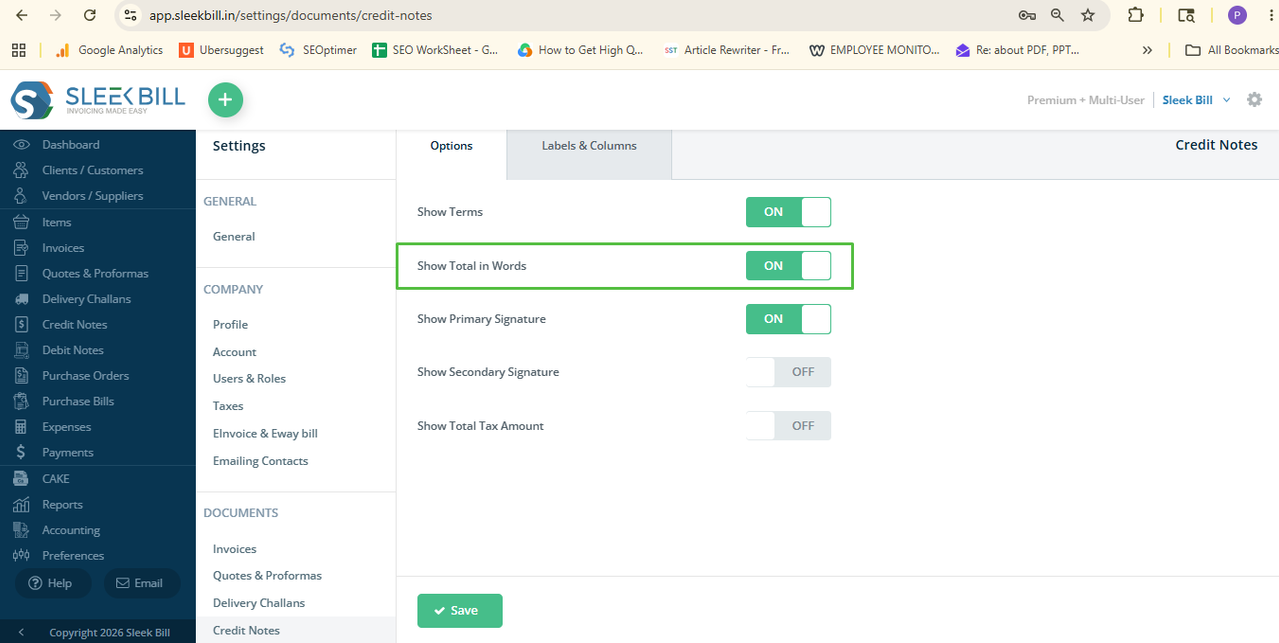Expand hidden bookmarks with double chevron
1279x643 pixels.
1147,50
